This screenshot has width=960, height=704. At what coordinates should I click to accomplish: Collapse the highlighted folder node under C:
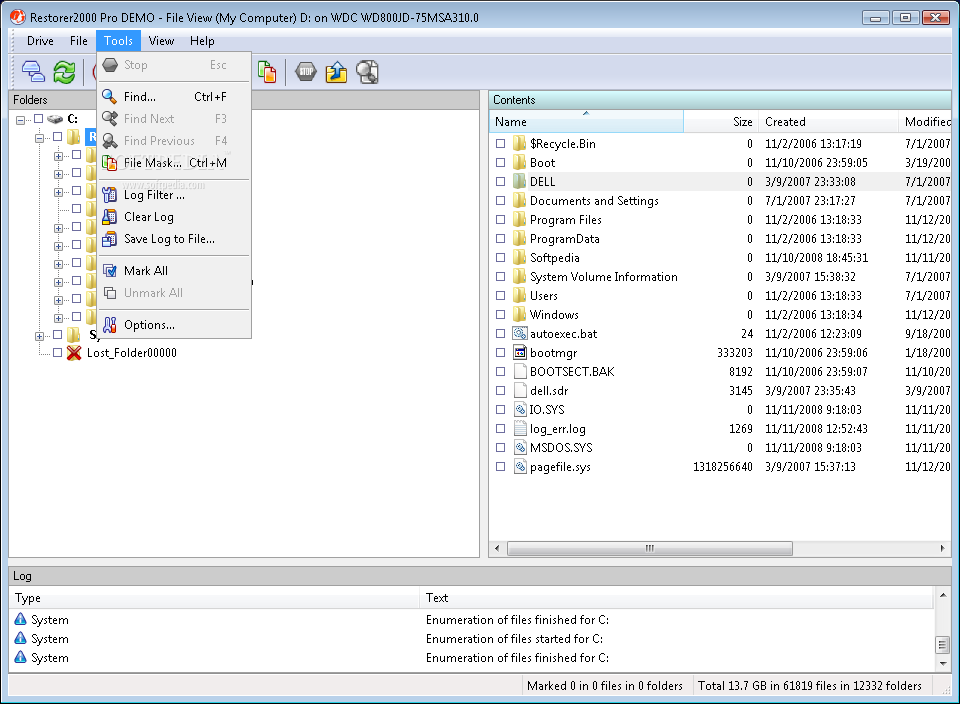click(x=39, y=138)
